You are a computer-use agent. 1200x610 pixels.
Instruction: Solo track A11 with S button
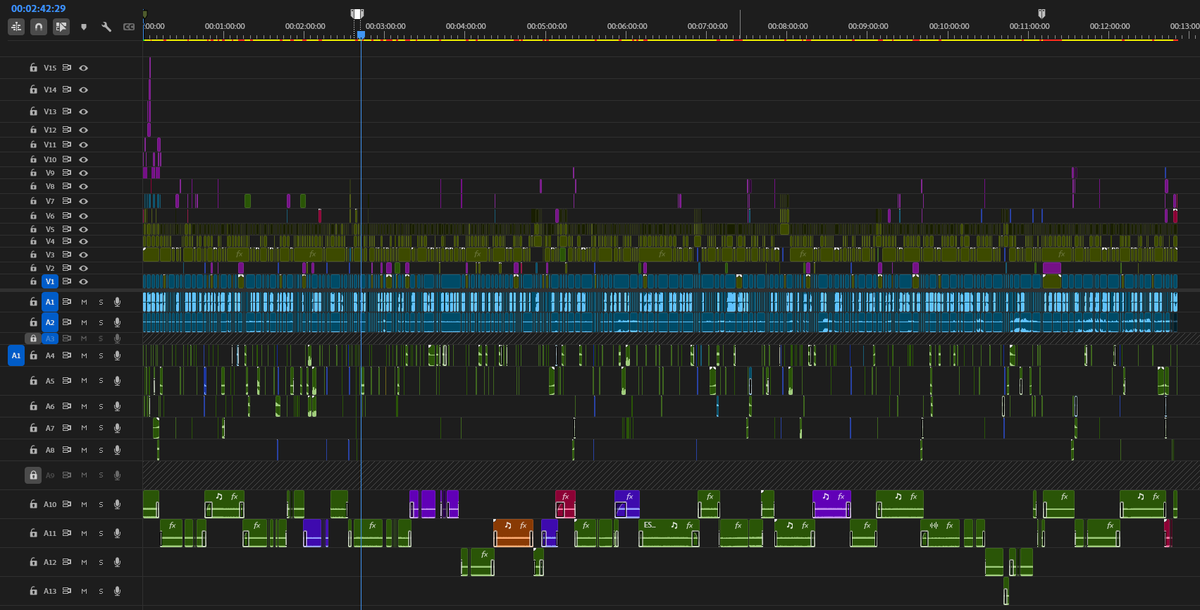click(x=101, y=533)
